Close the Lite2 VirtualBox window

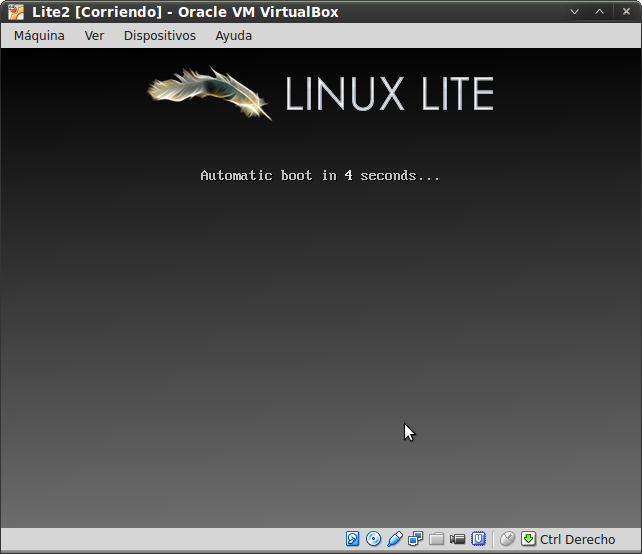coord(625,12)
